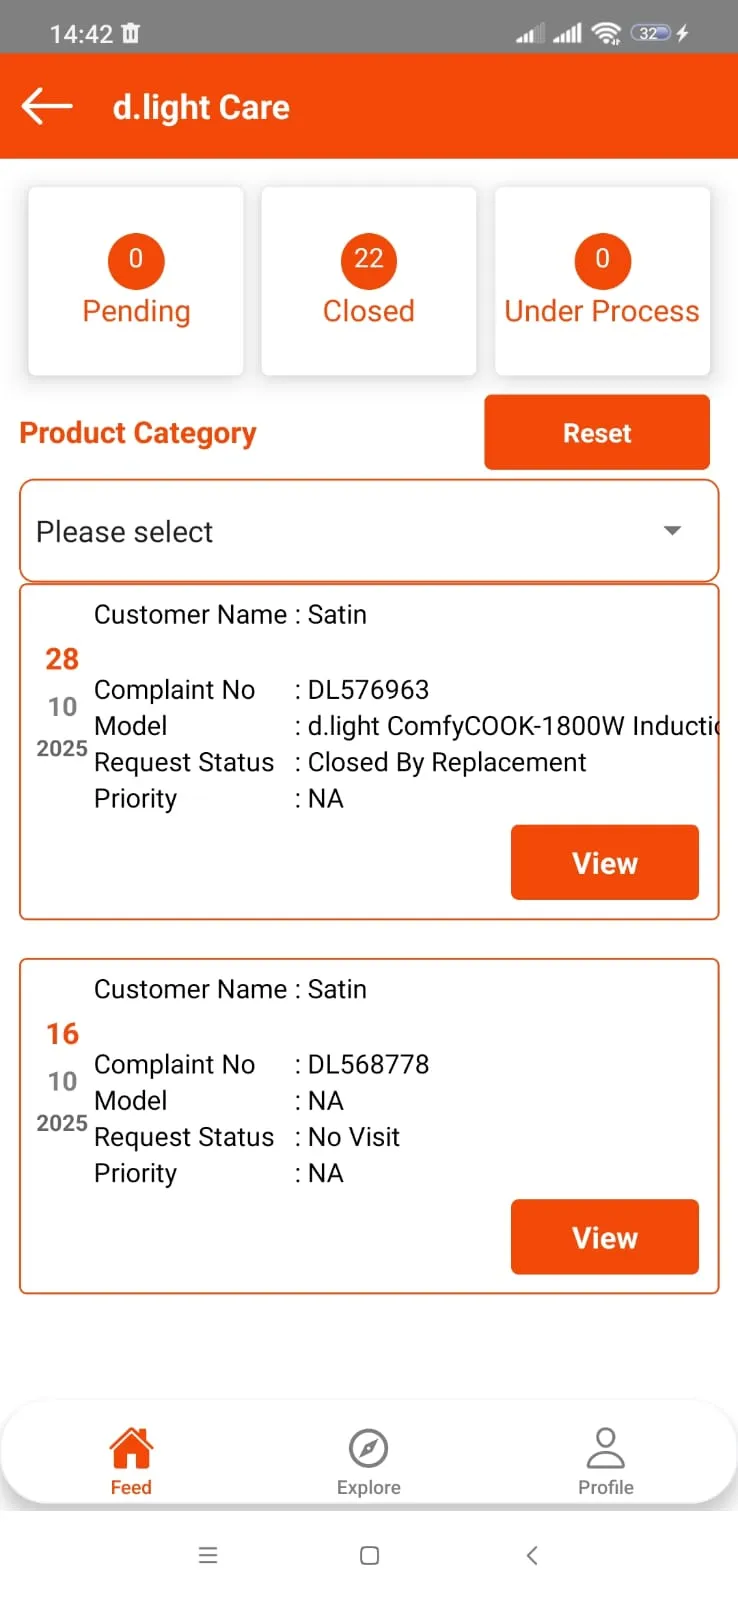Tap Android system back chevron
The width and height of the screenshot is (738, 1600).
532,1555
